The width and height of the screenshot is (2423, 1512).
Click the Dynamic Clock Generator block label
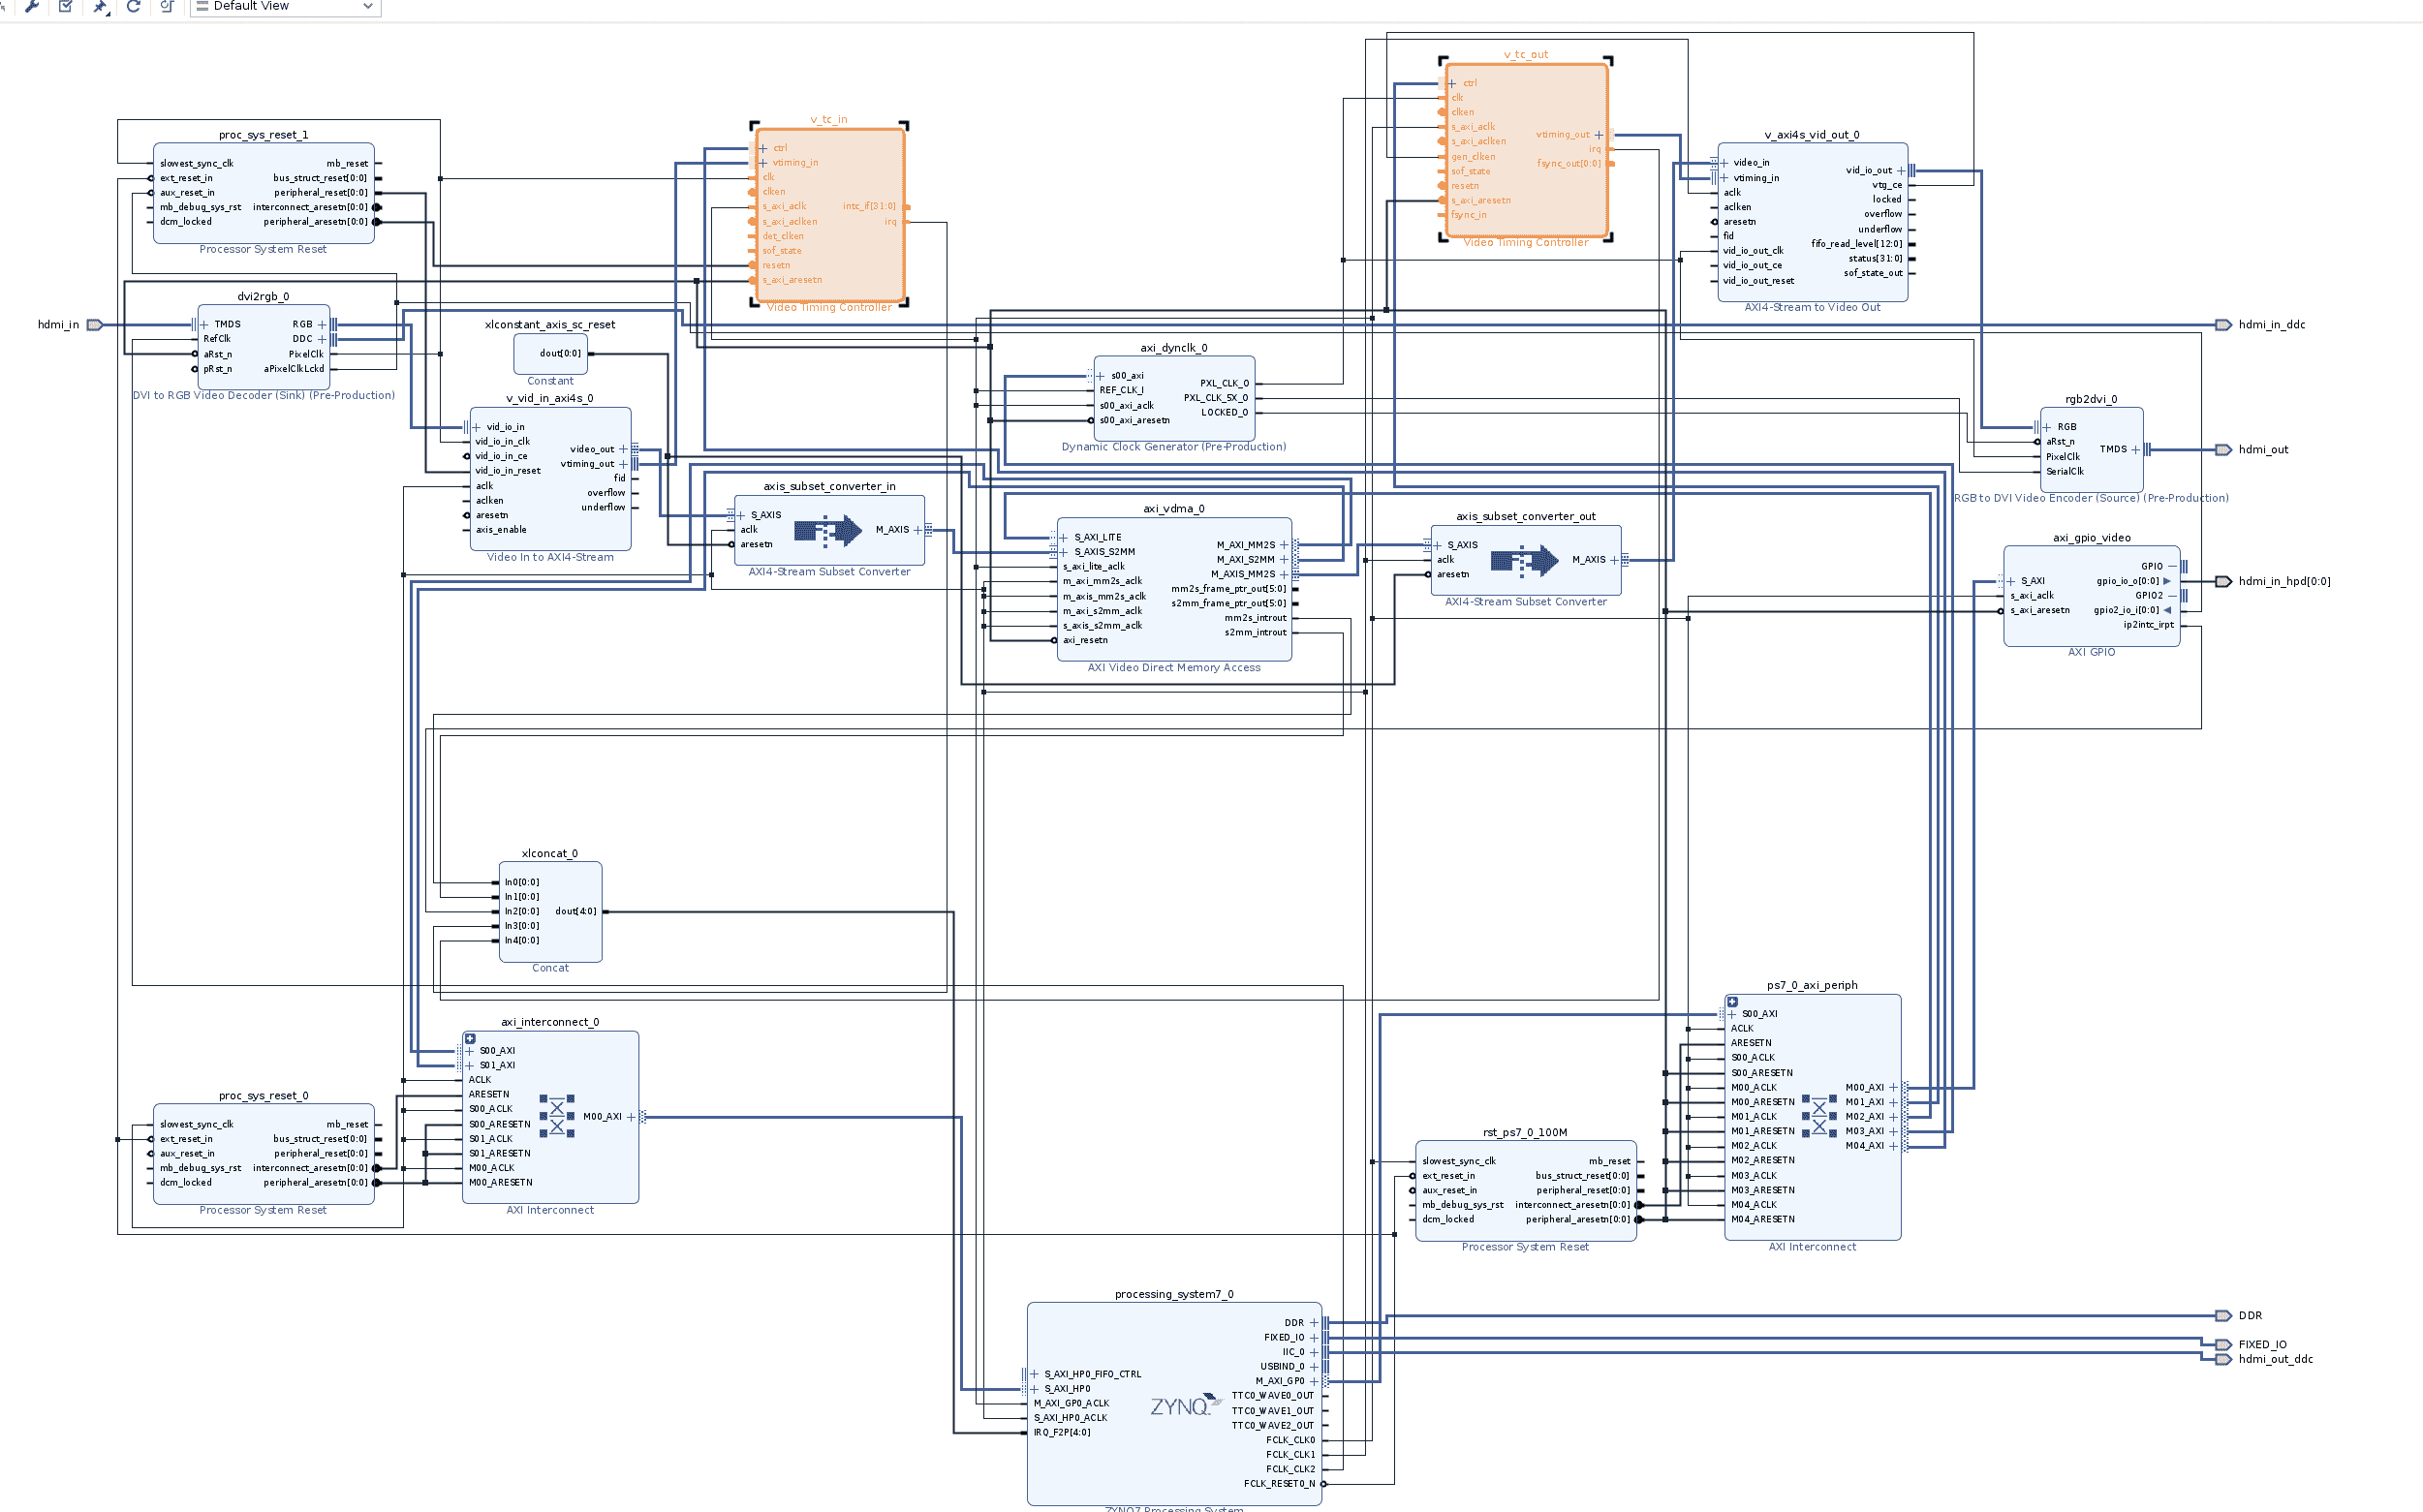(1173, 447)
